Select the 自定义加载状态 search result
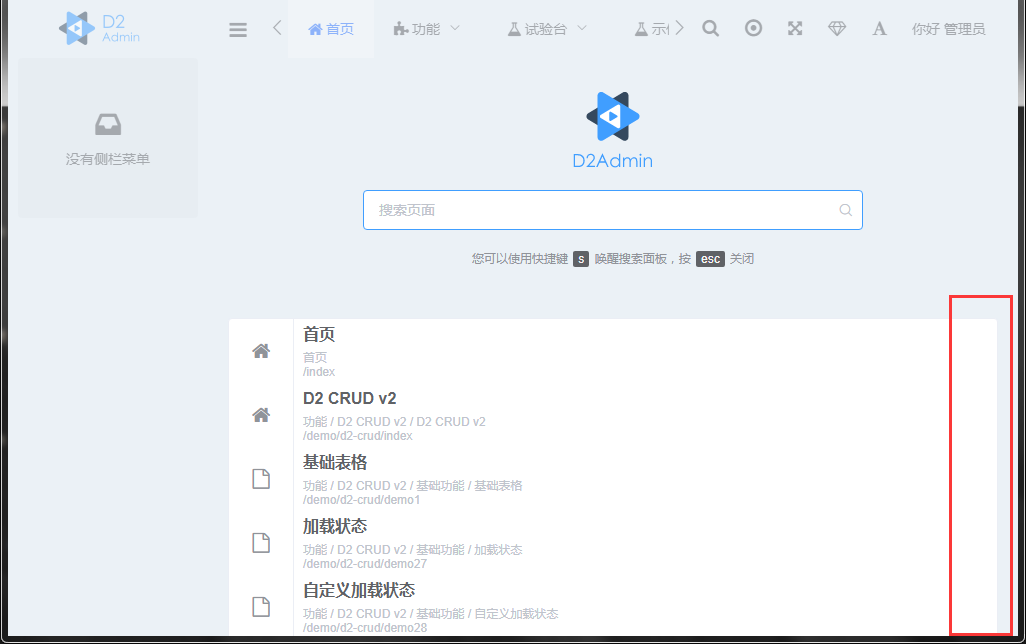The image size is (1026, 644). pos(612,607)
